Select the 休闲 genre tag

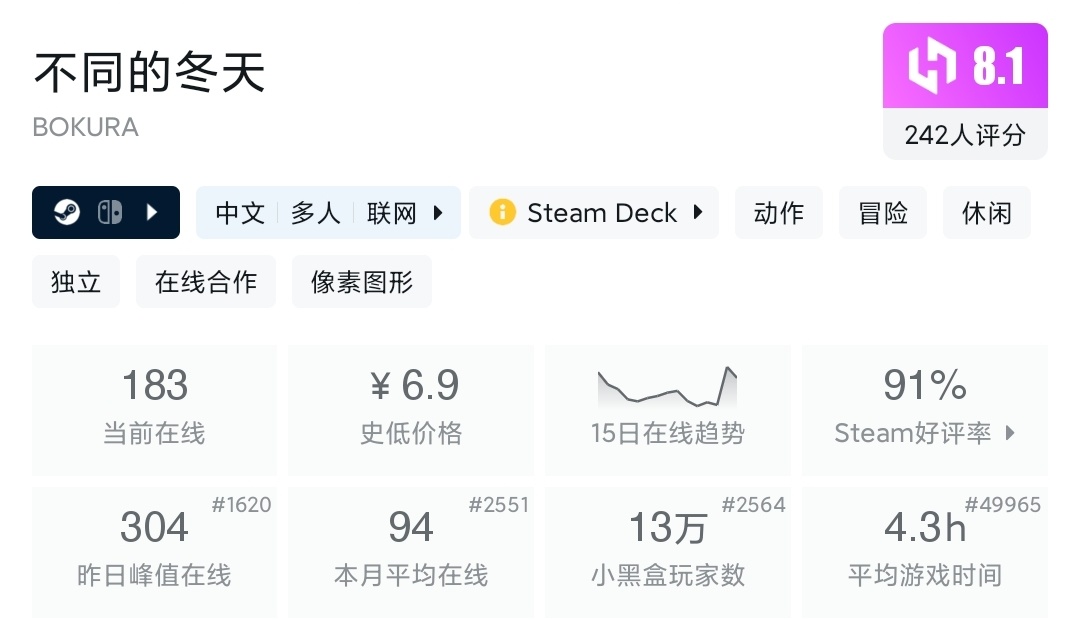click(987, 213)
